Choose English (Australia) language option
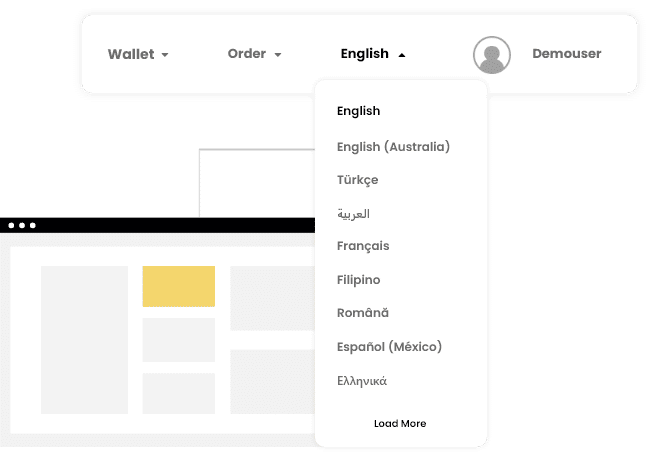The height and width of the screenshot is (455, 652). tap(393, 147)
